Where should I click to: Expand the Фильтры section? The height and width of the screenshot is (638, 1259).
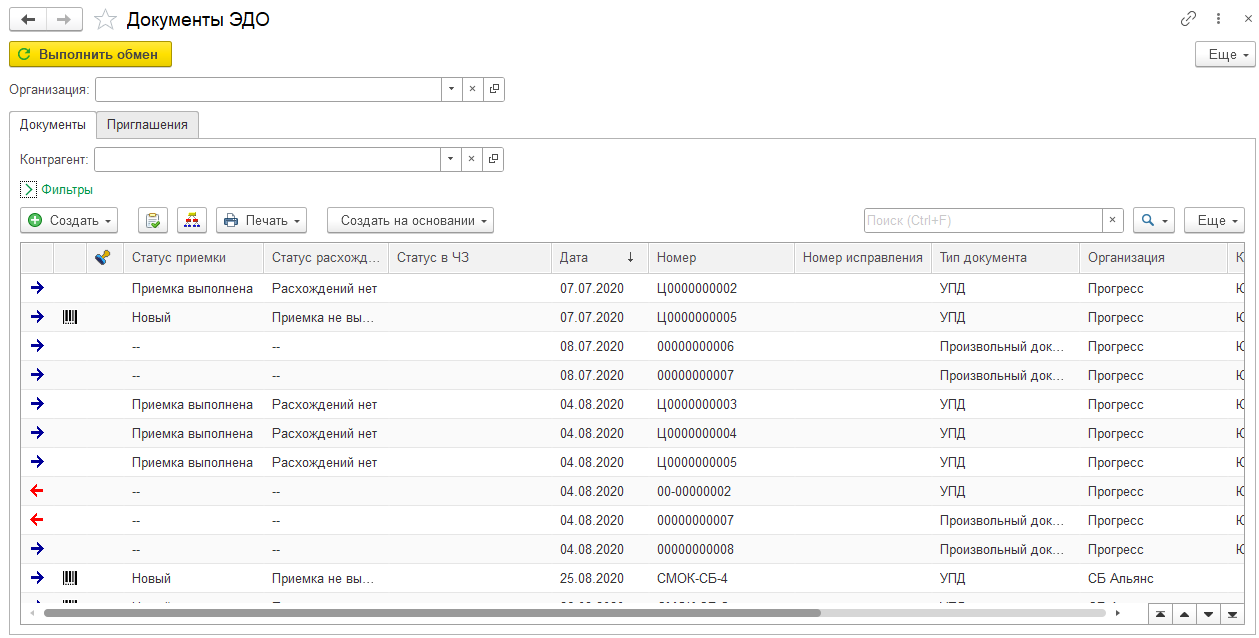point(29,189)
